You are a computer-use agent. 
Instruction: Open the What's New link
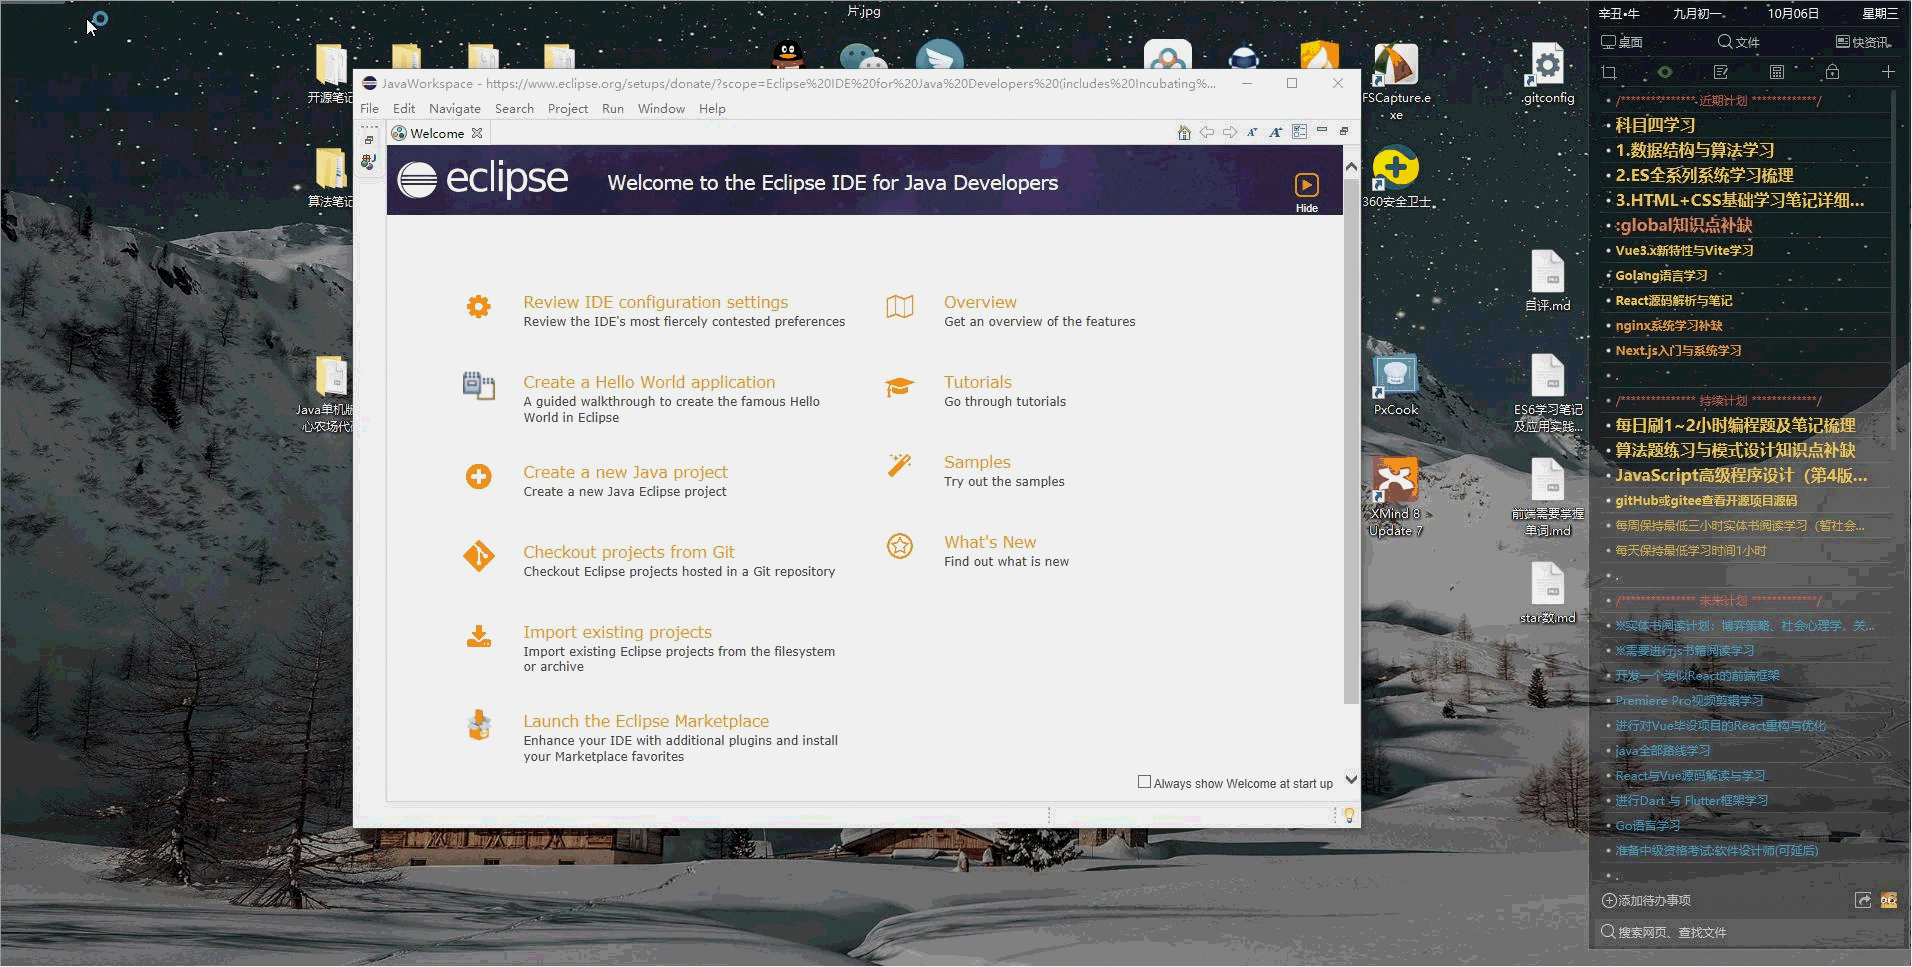tap(990, 542)
